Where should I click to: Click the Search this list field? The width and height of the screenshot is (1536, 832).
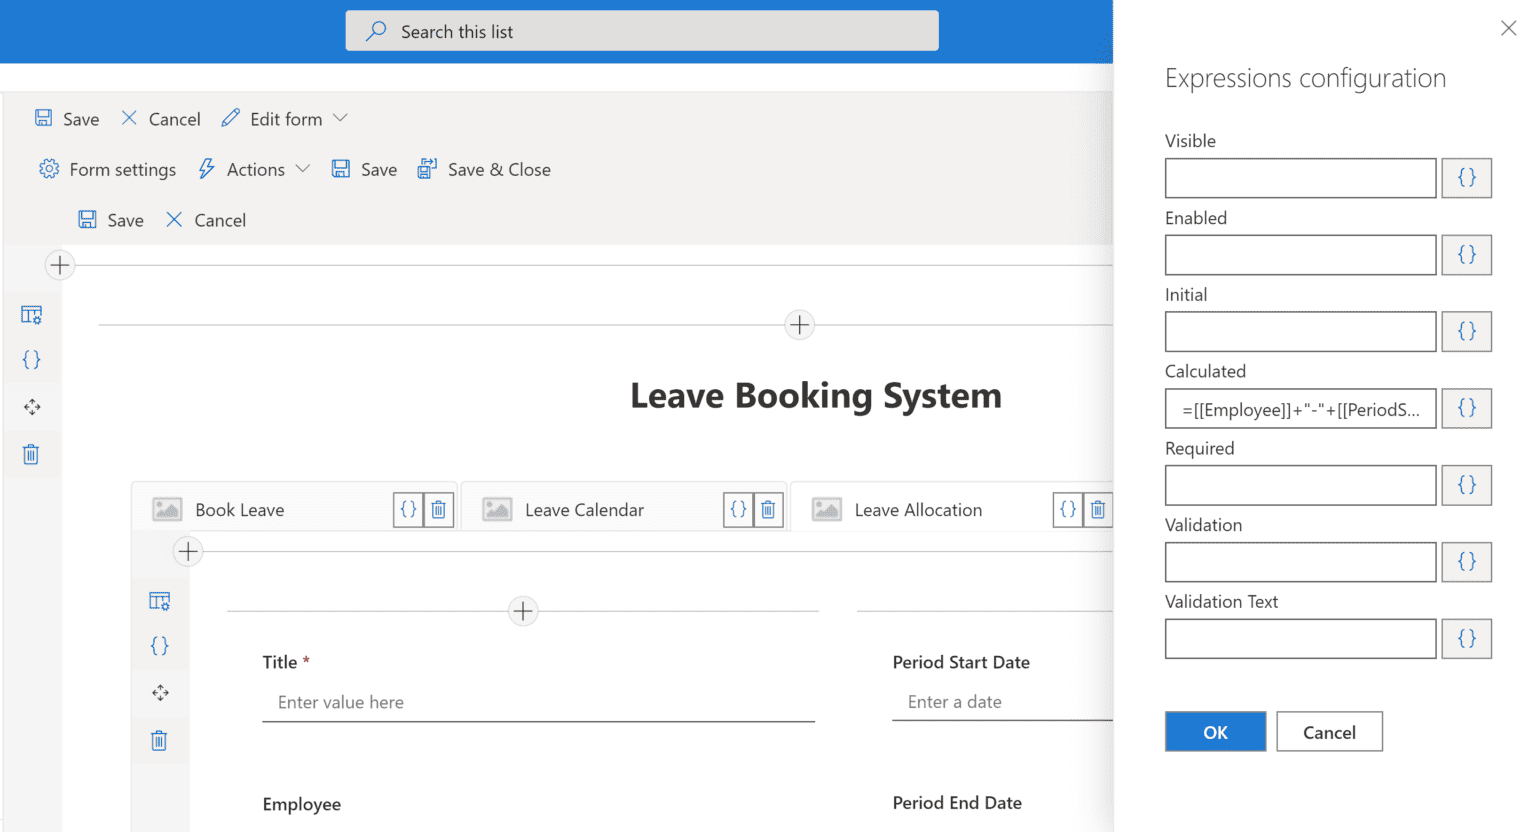pyautogui.click(x=641, y=30)
